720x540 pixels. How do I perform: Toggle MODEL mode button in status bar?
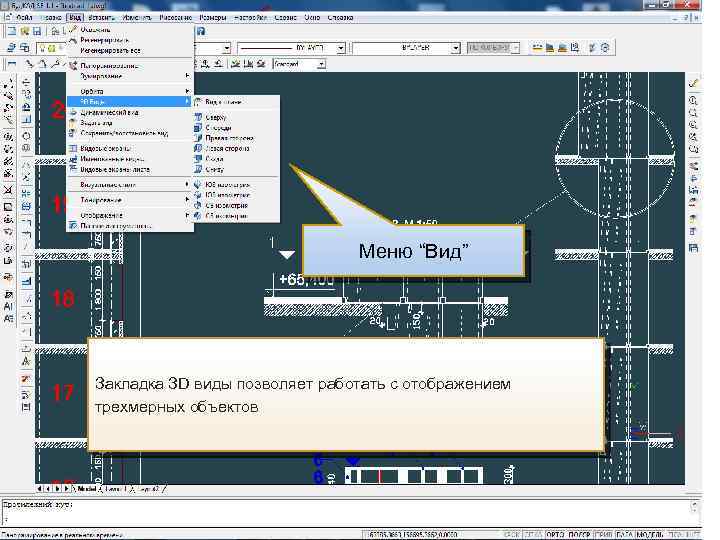pos(649,533)
